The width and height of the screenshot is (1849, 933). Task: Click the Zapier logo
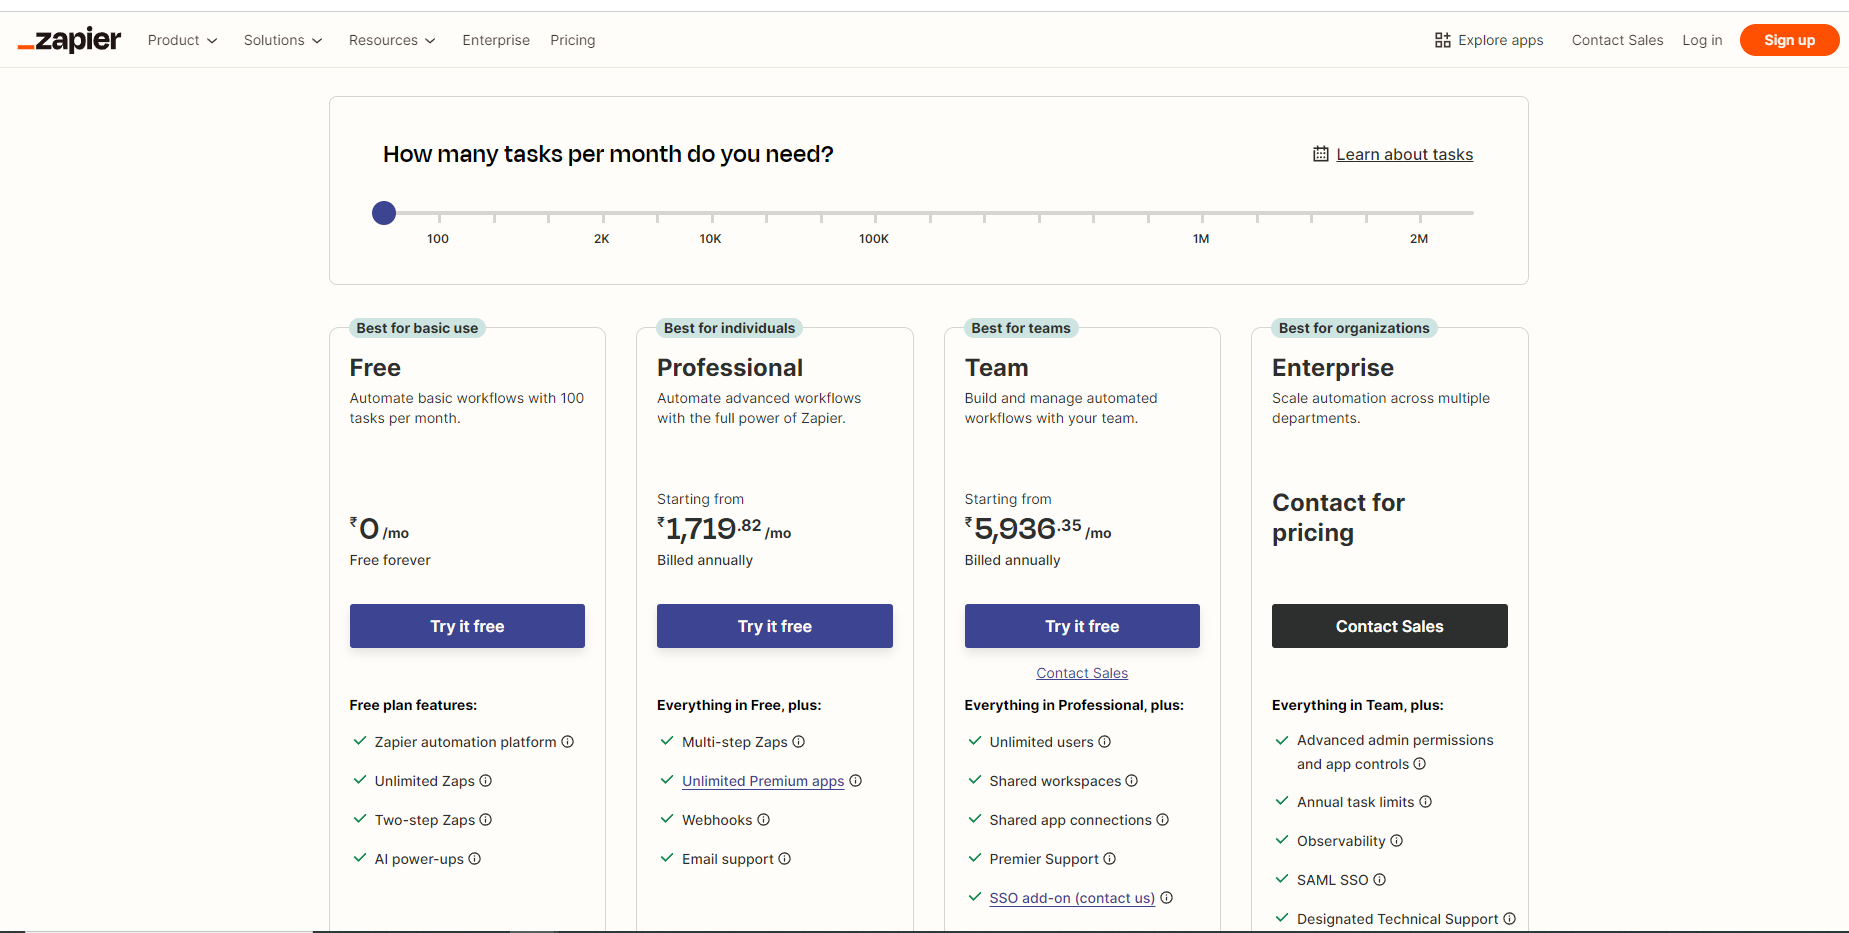pos(69,40)
